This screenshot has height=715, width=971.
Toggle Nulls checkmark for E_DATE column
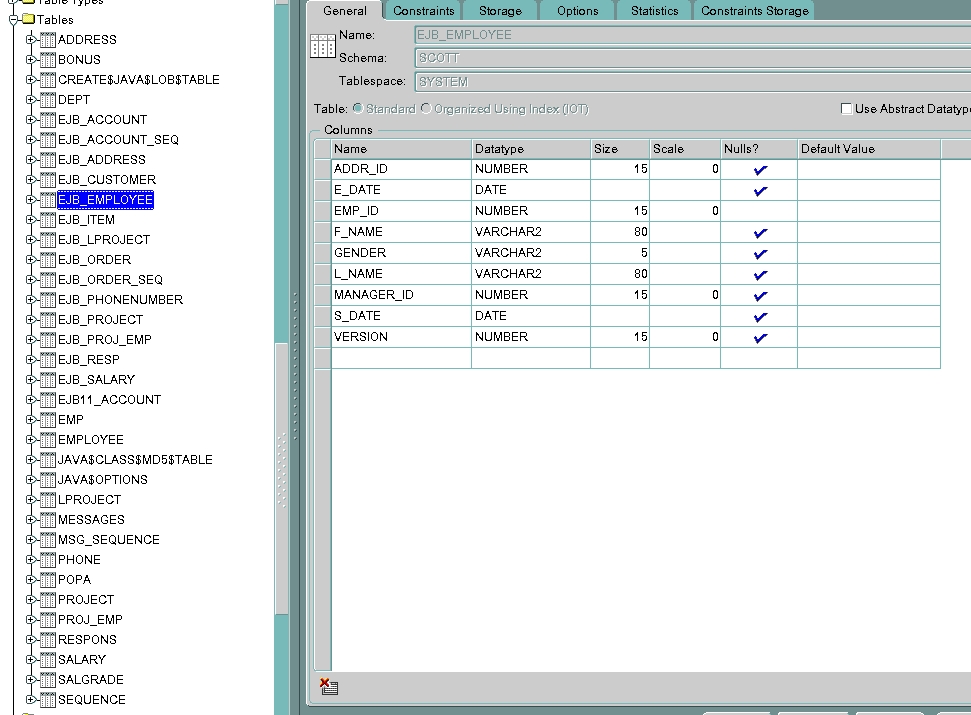760,191
